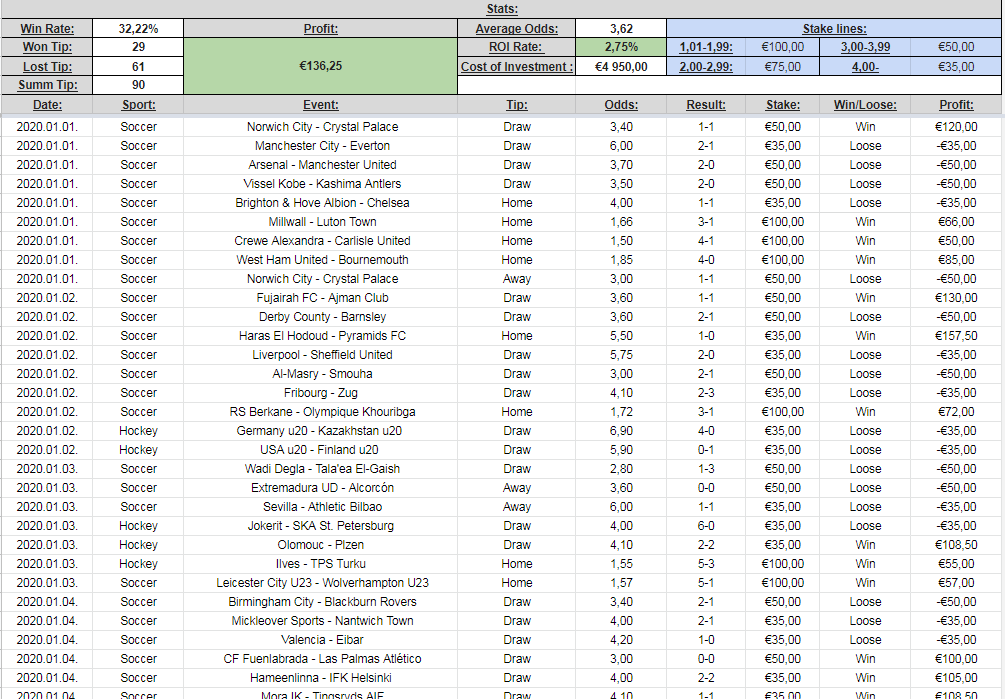Viewport: 1005px width, 699px height.
Task: Select the Win Rate value 32,22%
Action: coord(138,29)
